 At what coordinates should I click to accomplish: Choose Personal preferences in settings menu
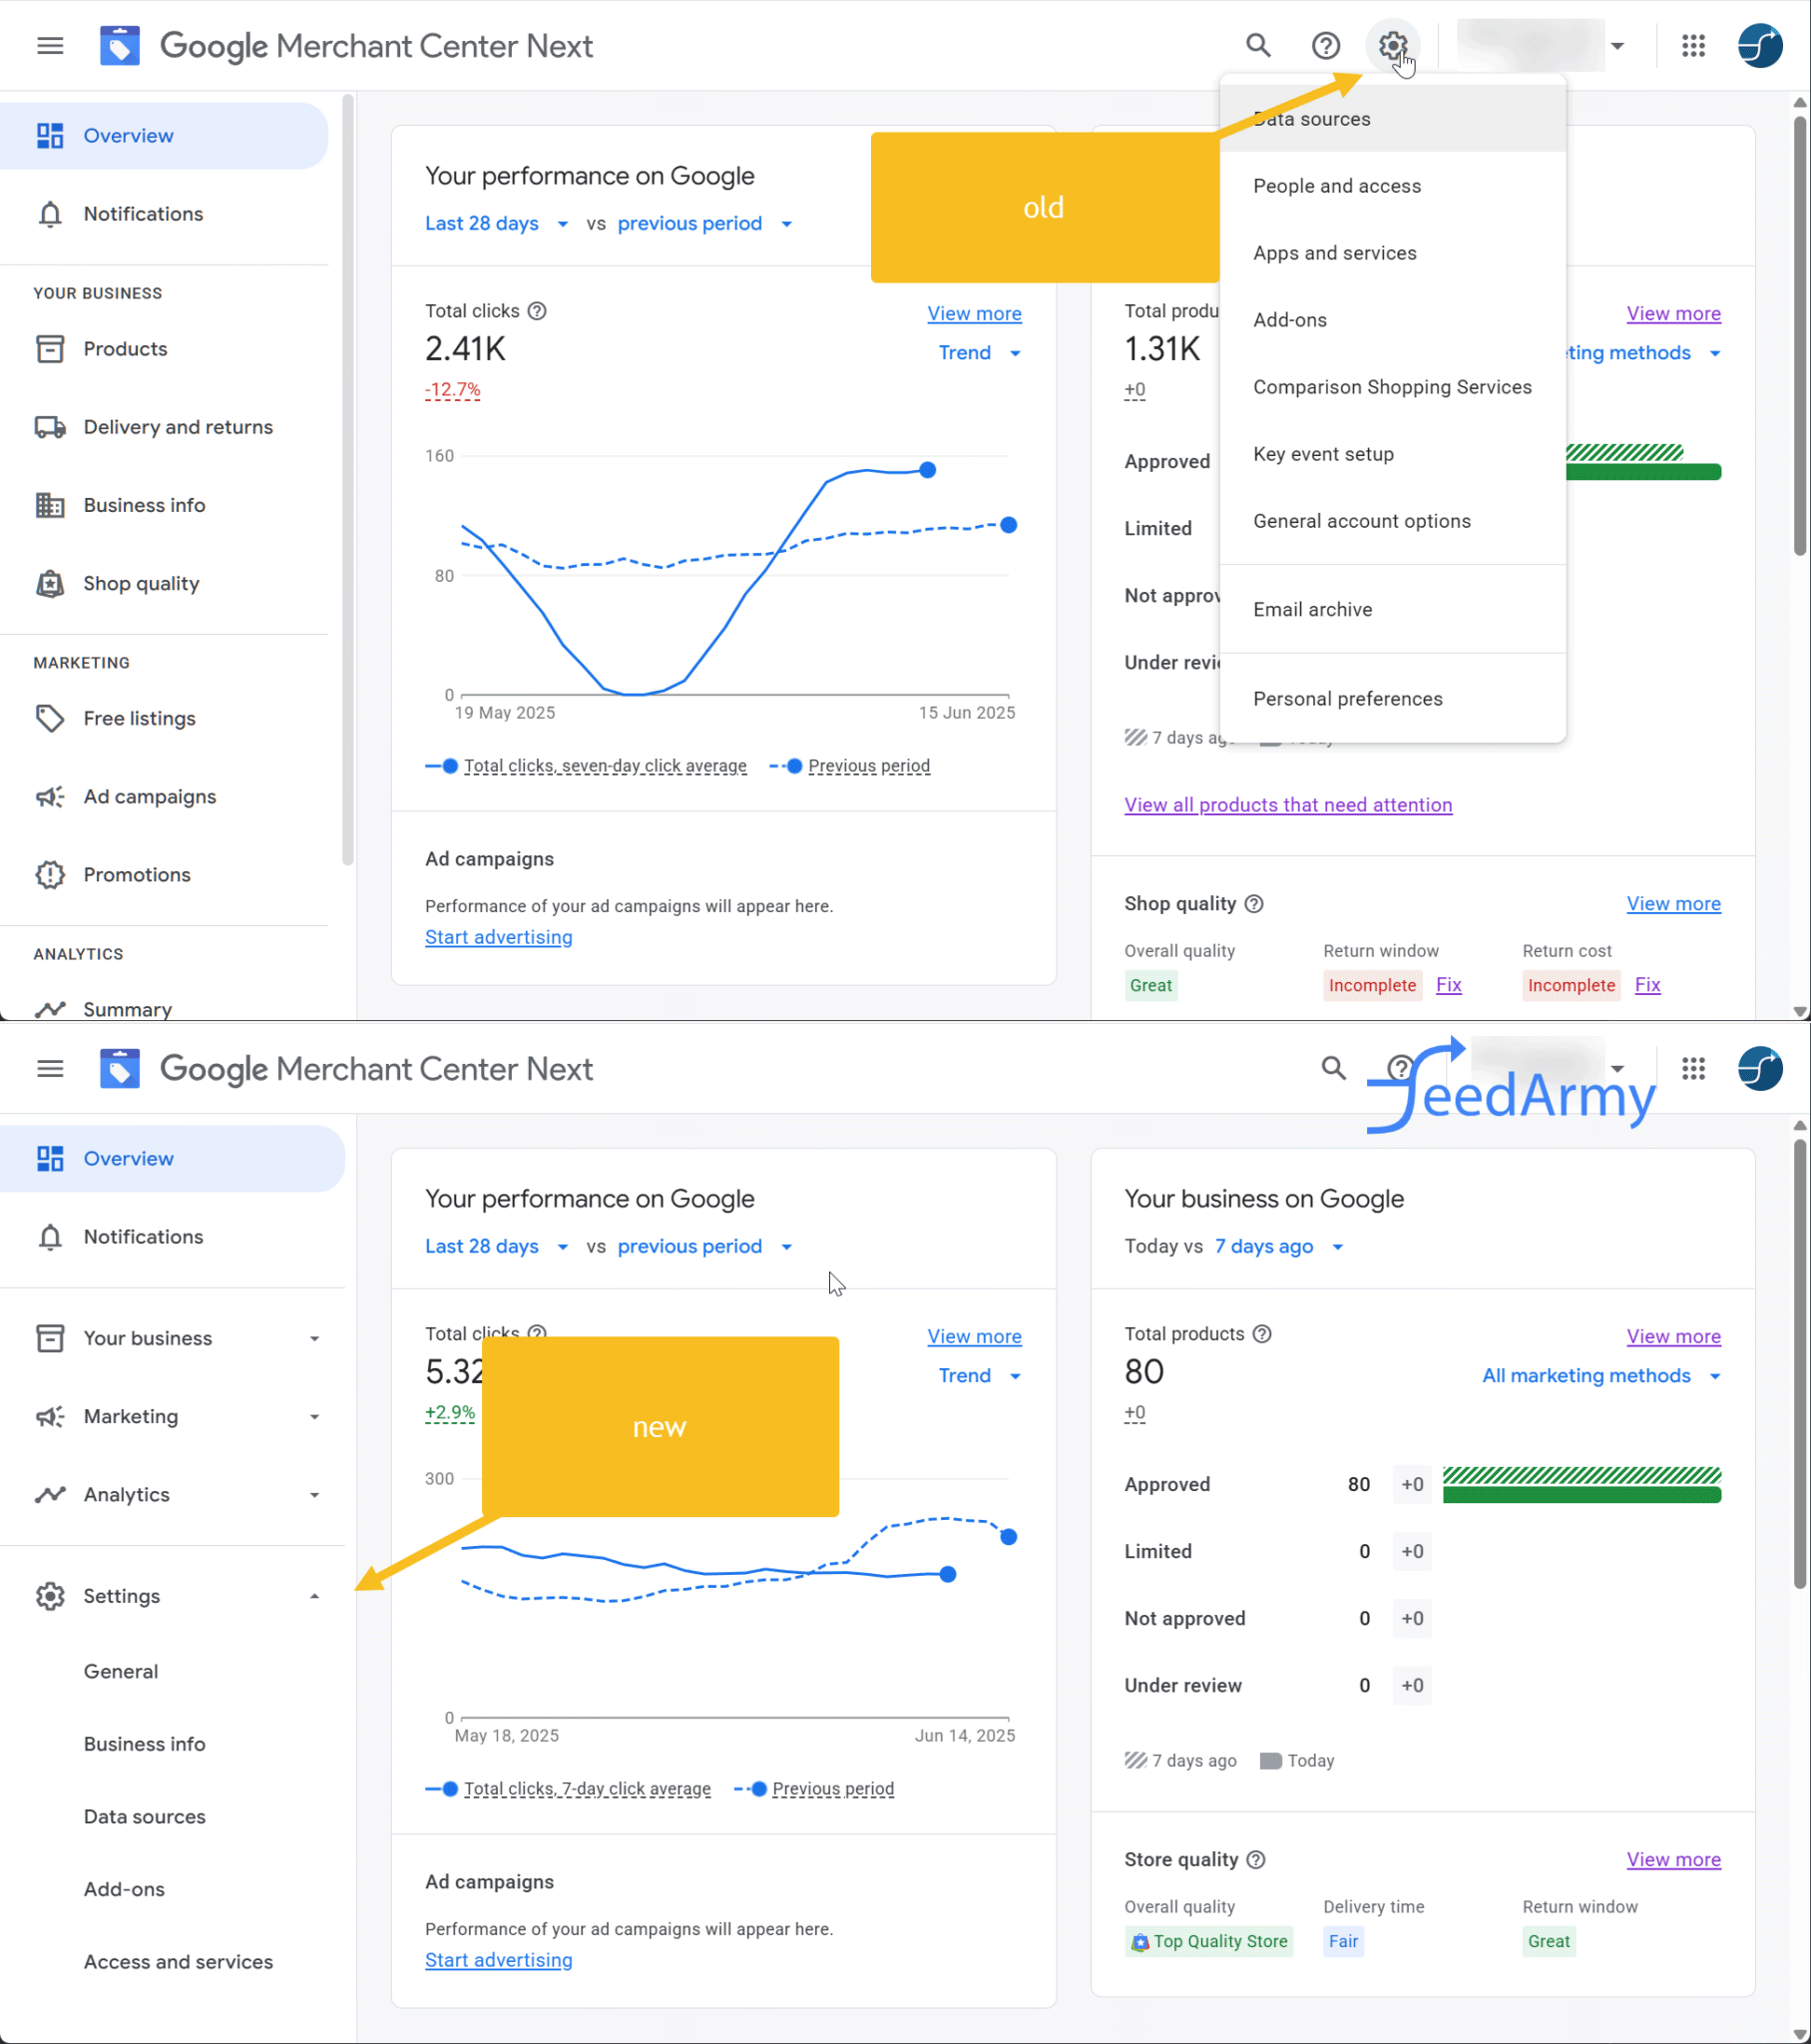pos(1347,699)
